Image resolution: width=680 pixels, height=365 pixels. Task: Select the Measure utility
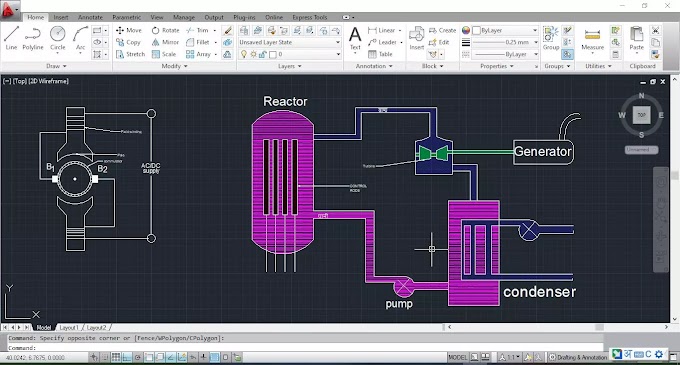pos(592,39)
